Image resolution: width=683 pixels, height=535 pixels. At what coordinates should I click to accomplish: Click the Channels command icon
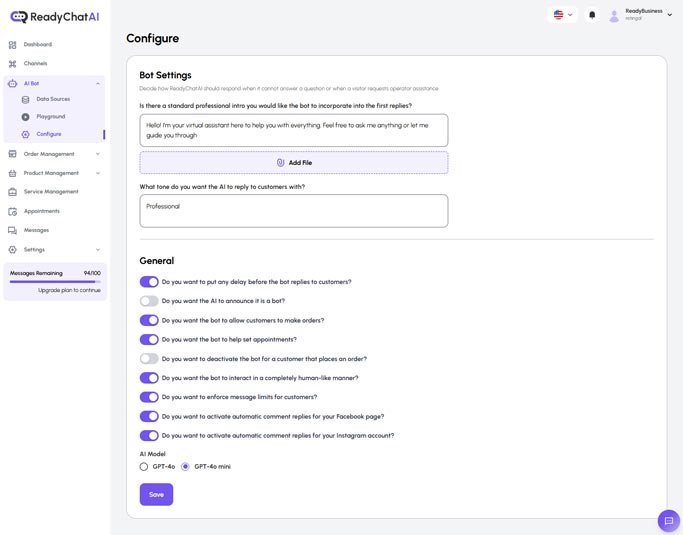tap(13, 64)
